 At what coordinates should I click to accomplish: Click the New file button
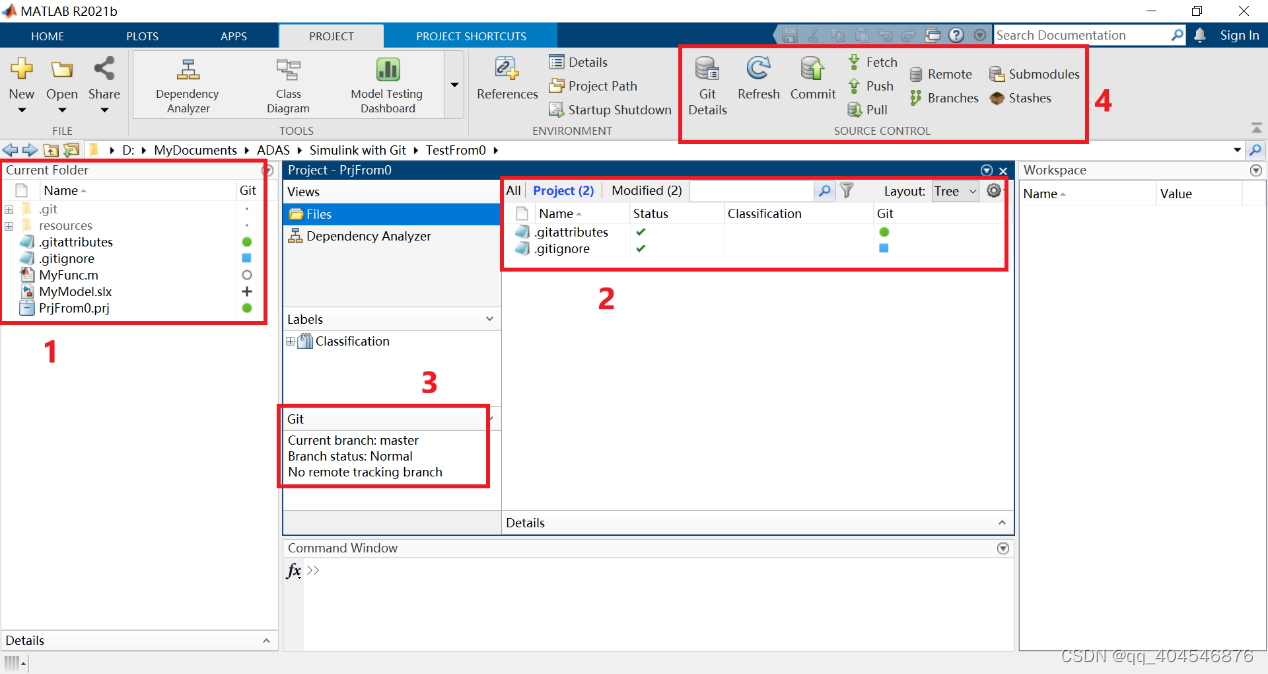pyautogui.click(x=21, y=85)
